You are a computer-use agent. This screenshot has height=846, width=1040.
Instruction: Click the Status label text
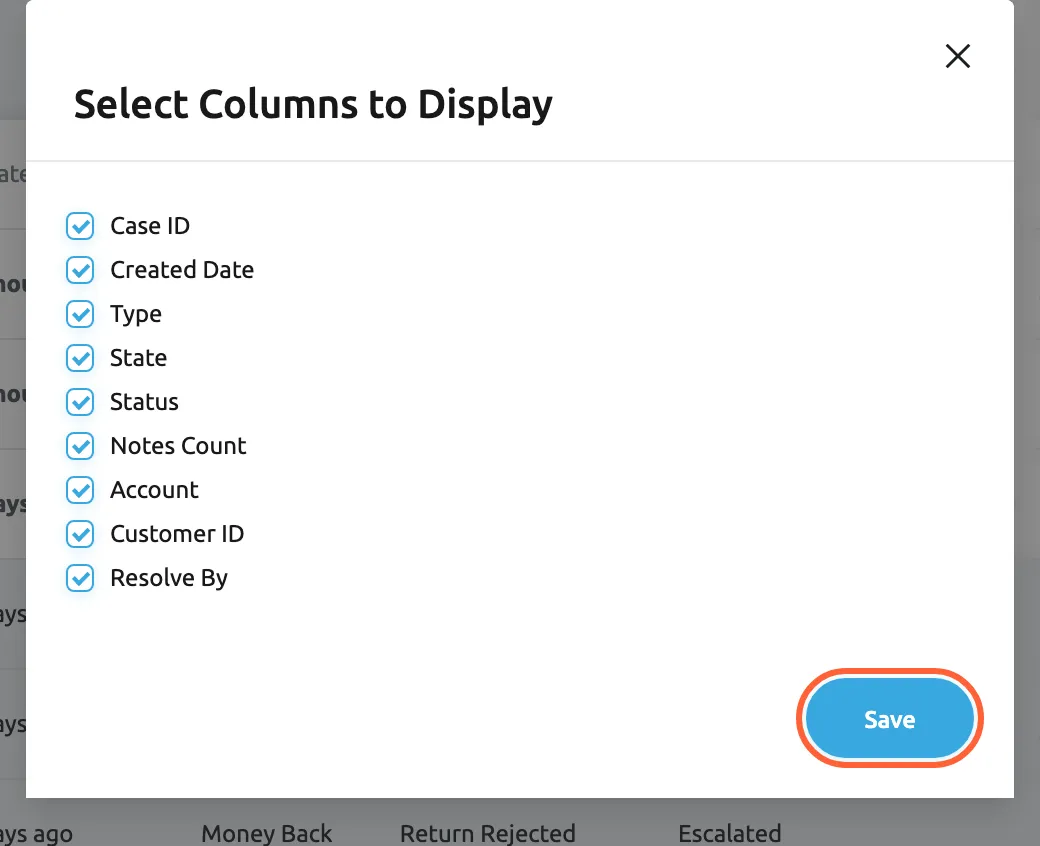[x=144, y=402]
